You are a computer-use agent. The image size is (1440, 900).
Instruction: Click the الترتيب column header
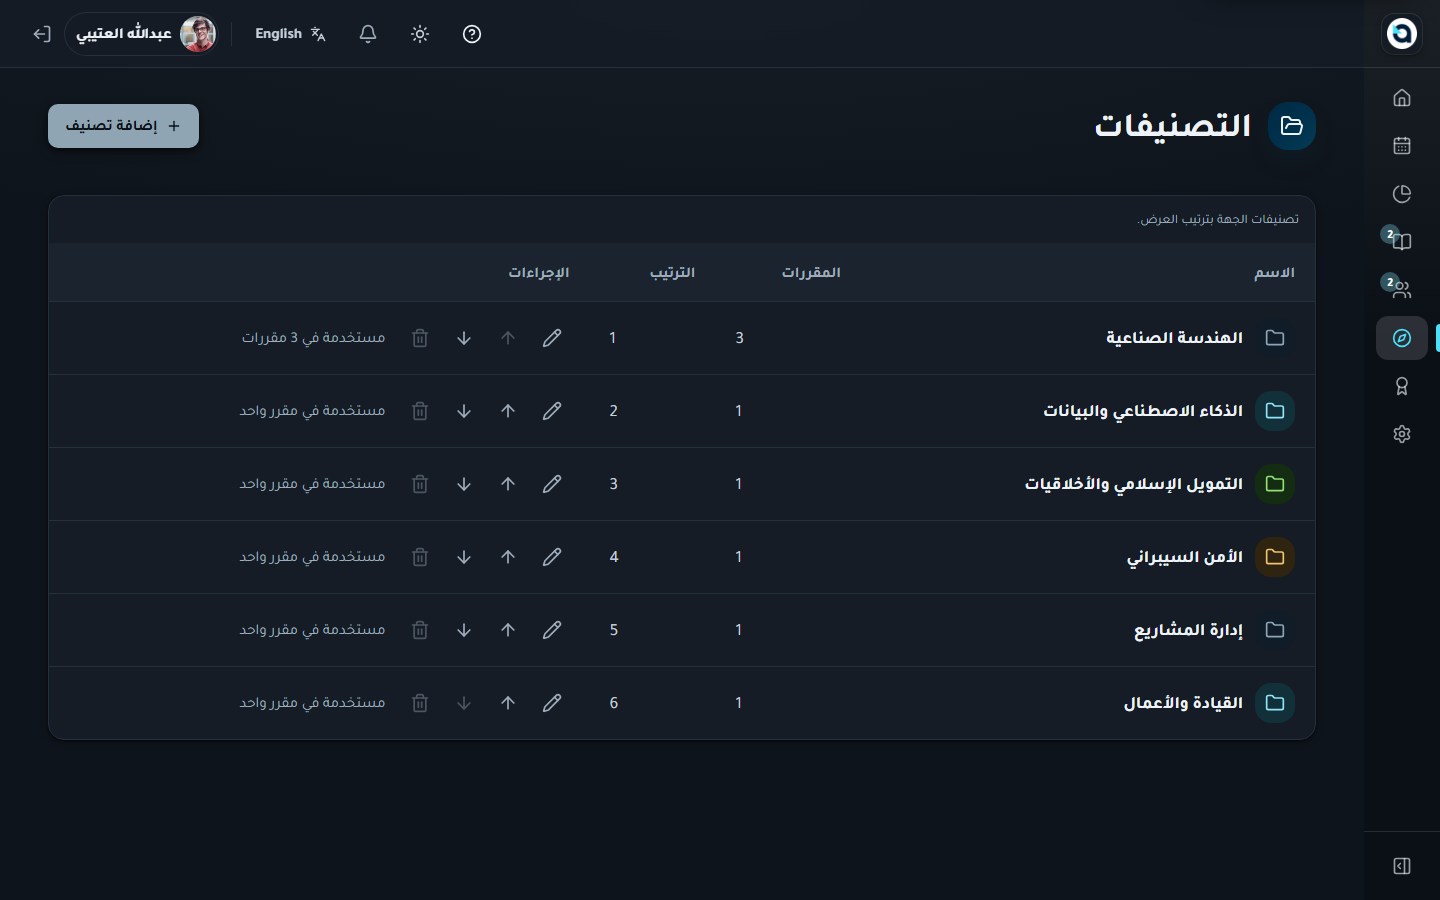[x=672, y=273]
